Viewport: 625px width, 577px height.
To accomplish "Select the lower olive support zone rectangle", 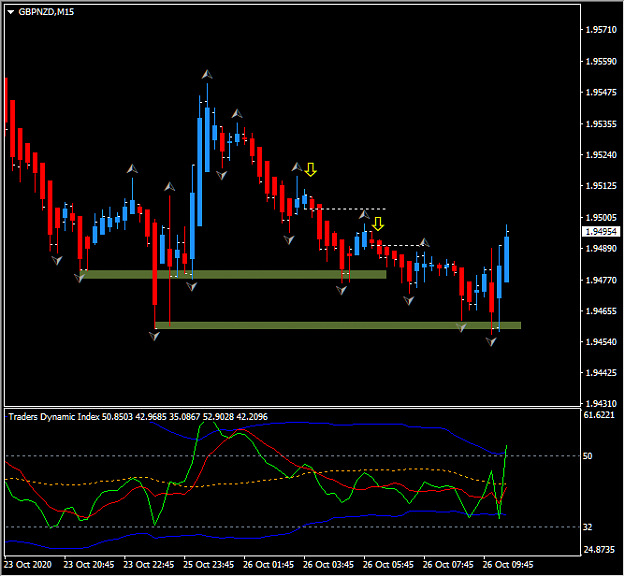I will coord(338,326).
